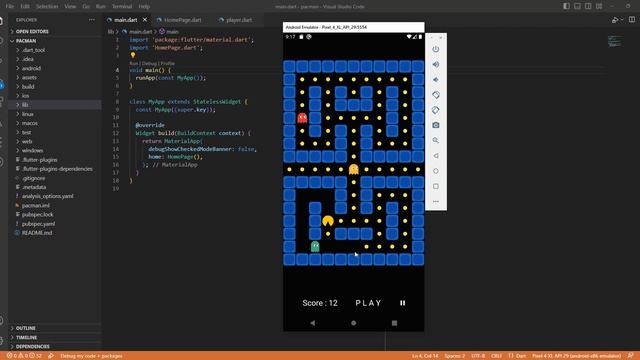Click the lightbulb quick-fix icon
This screenshot has width=640, height=360.
coord(133,55)
